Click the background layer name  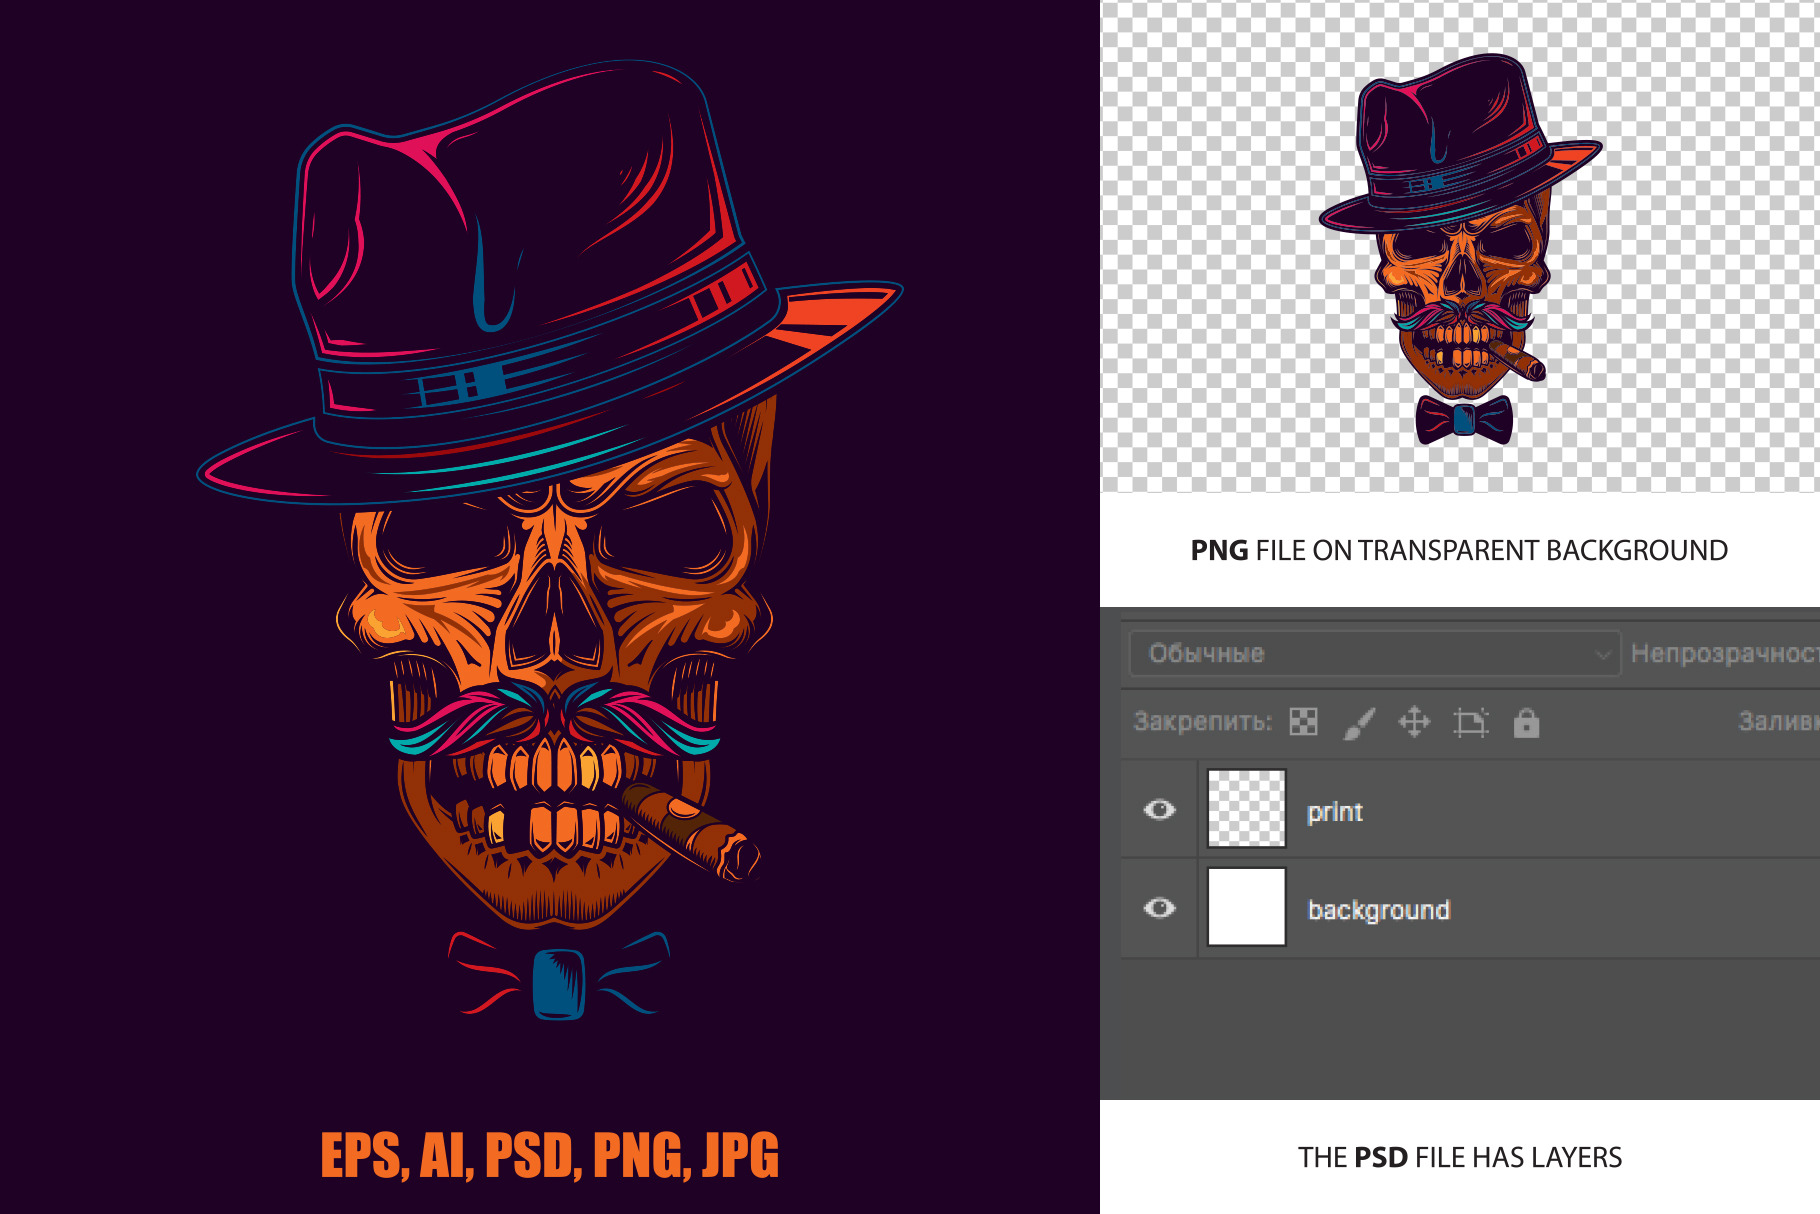click(x=1378, y=910)
